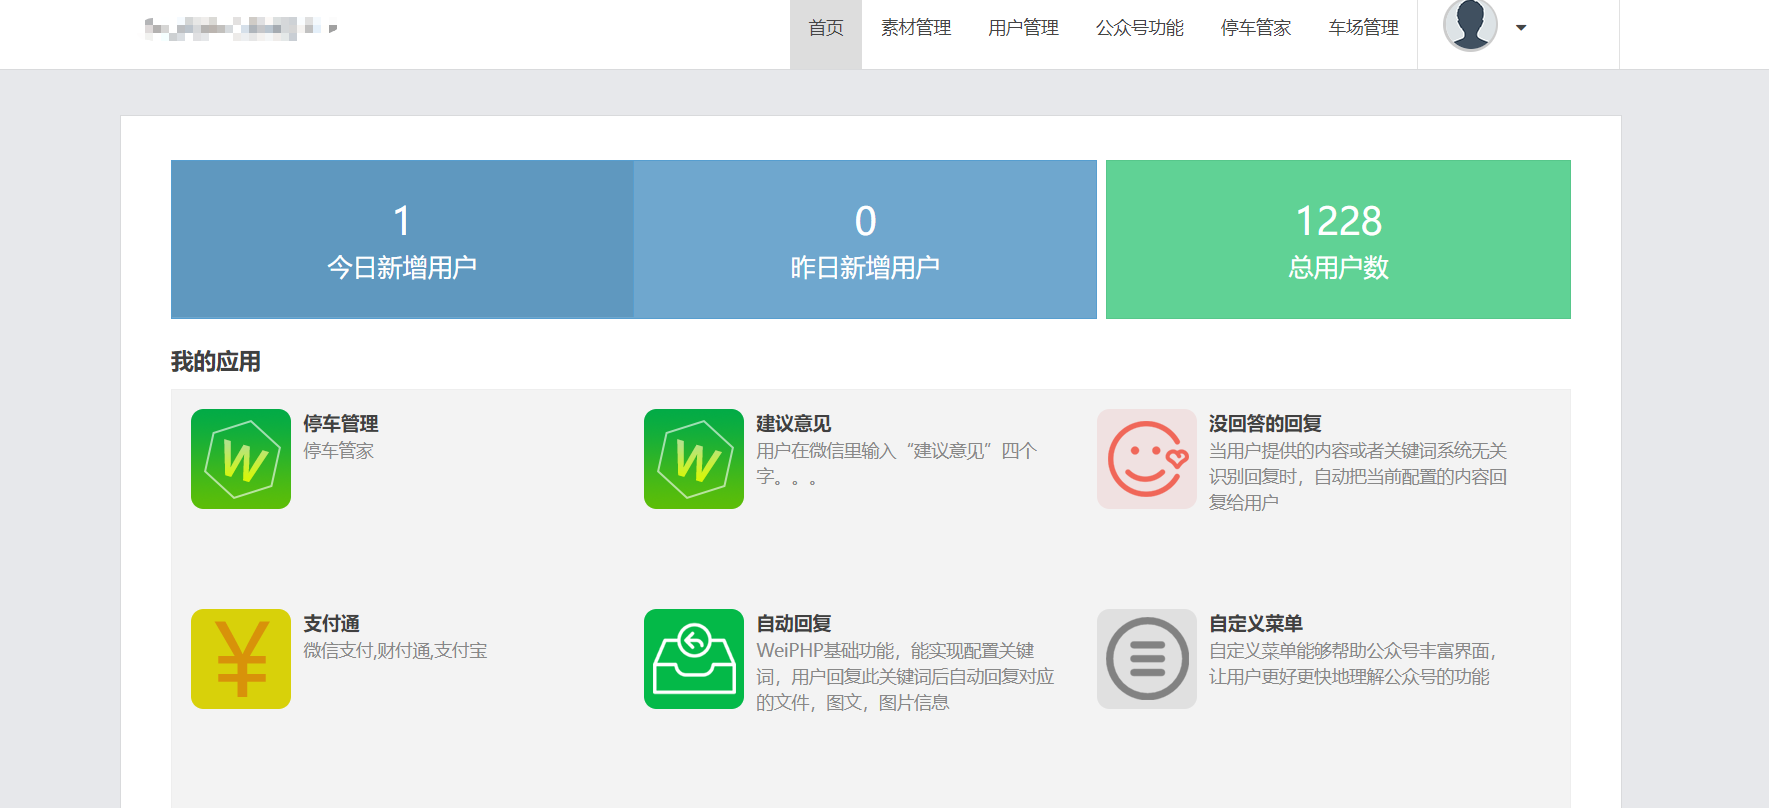Open the 停车管理 green W app icon
The width and height of the screenshot is (1769, 808).
241,459
